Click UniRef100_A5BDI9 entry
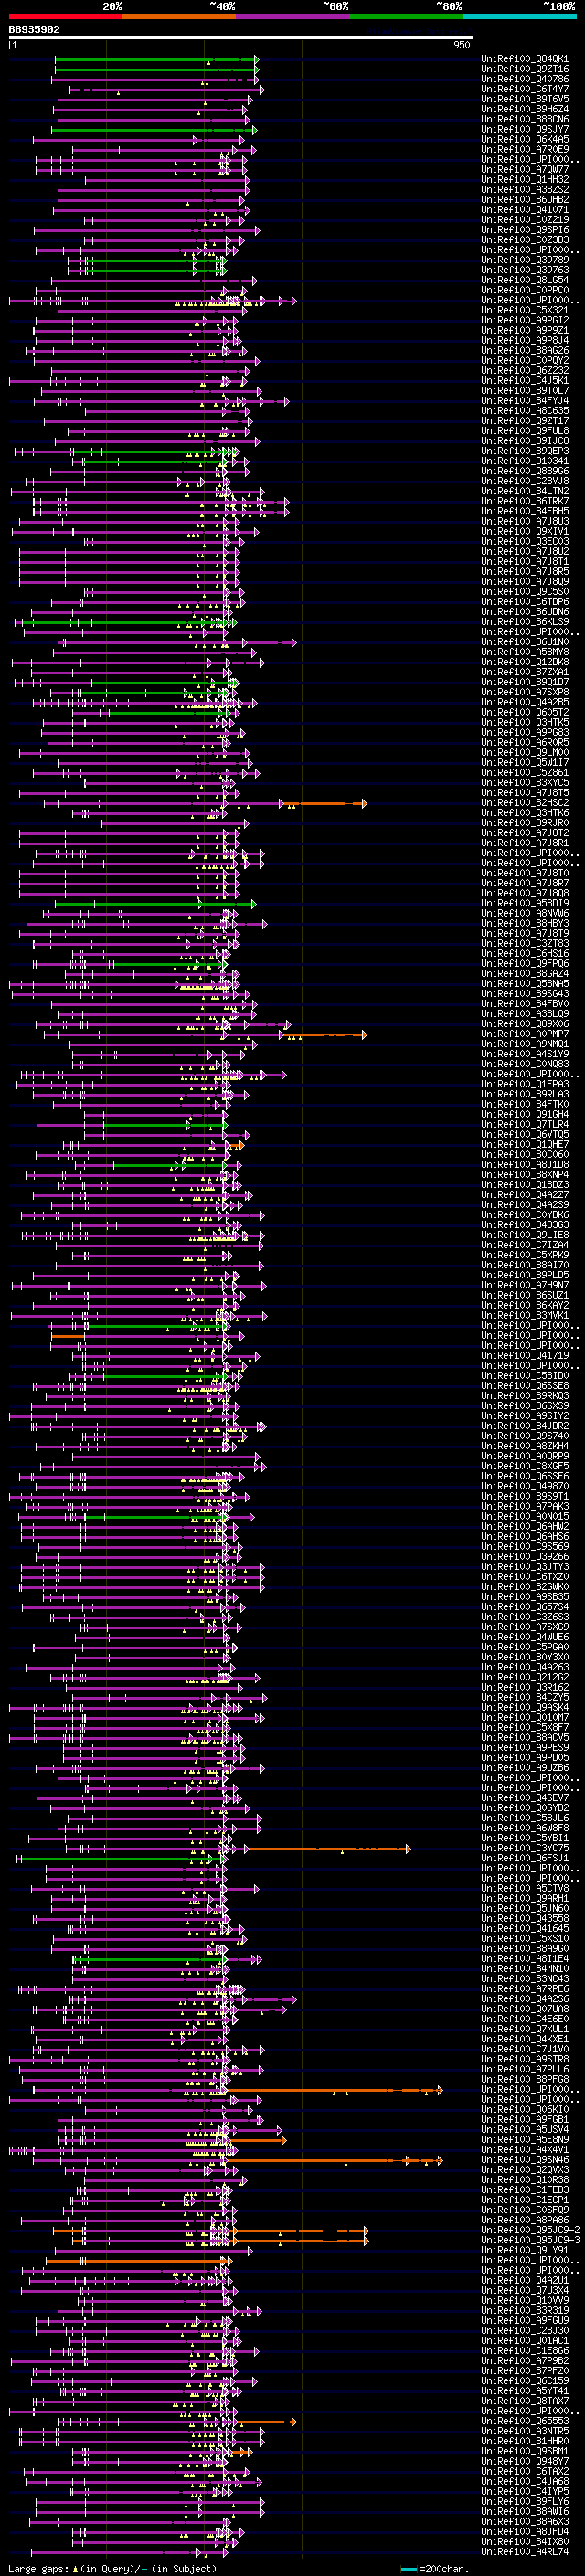 pyautogui.click(x=525, y=903)
